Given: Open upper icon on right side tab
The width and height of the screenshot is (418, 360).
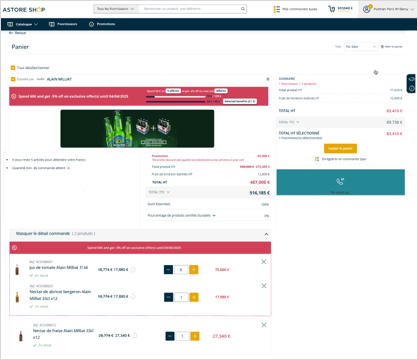Looking at the screenshot, I should click(412, 79).
